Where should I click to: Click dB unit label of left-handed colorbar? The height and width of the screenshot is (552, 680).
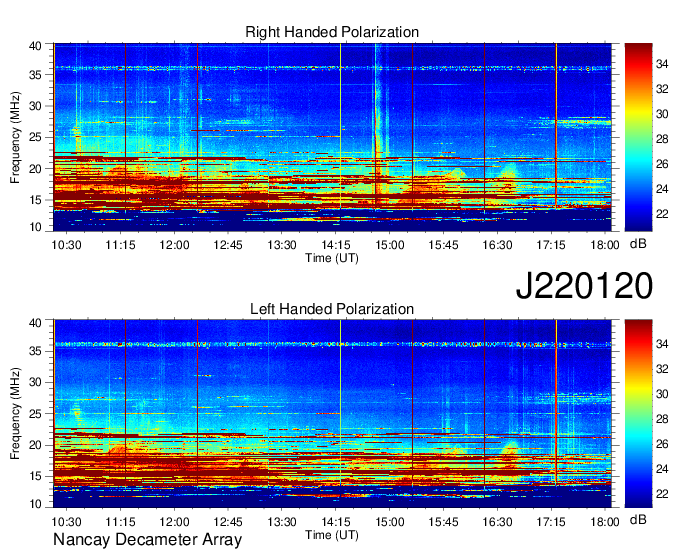pos(638,519)
